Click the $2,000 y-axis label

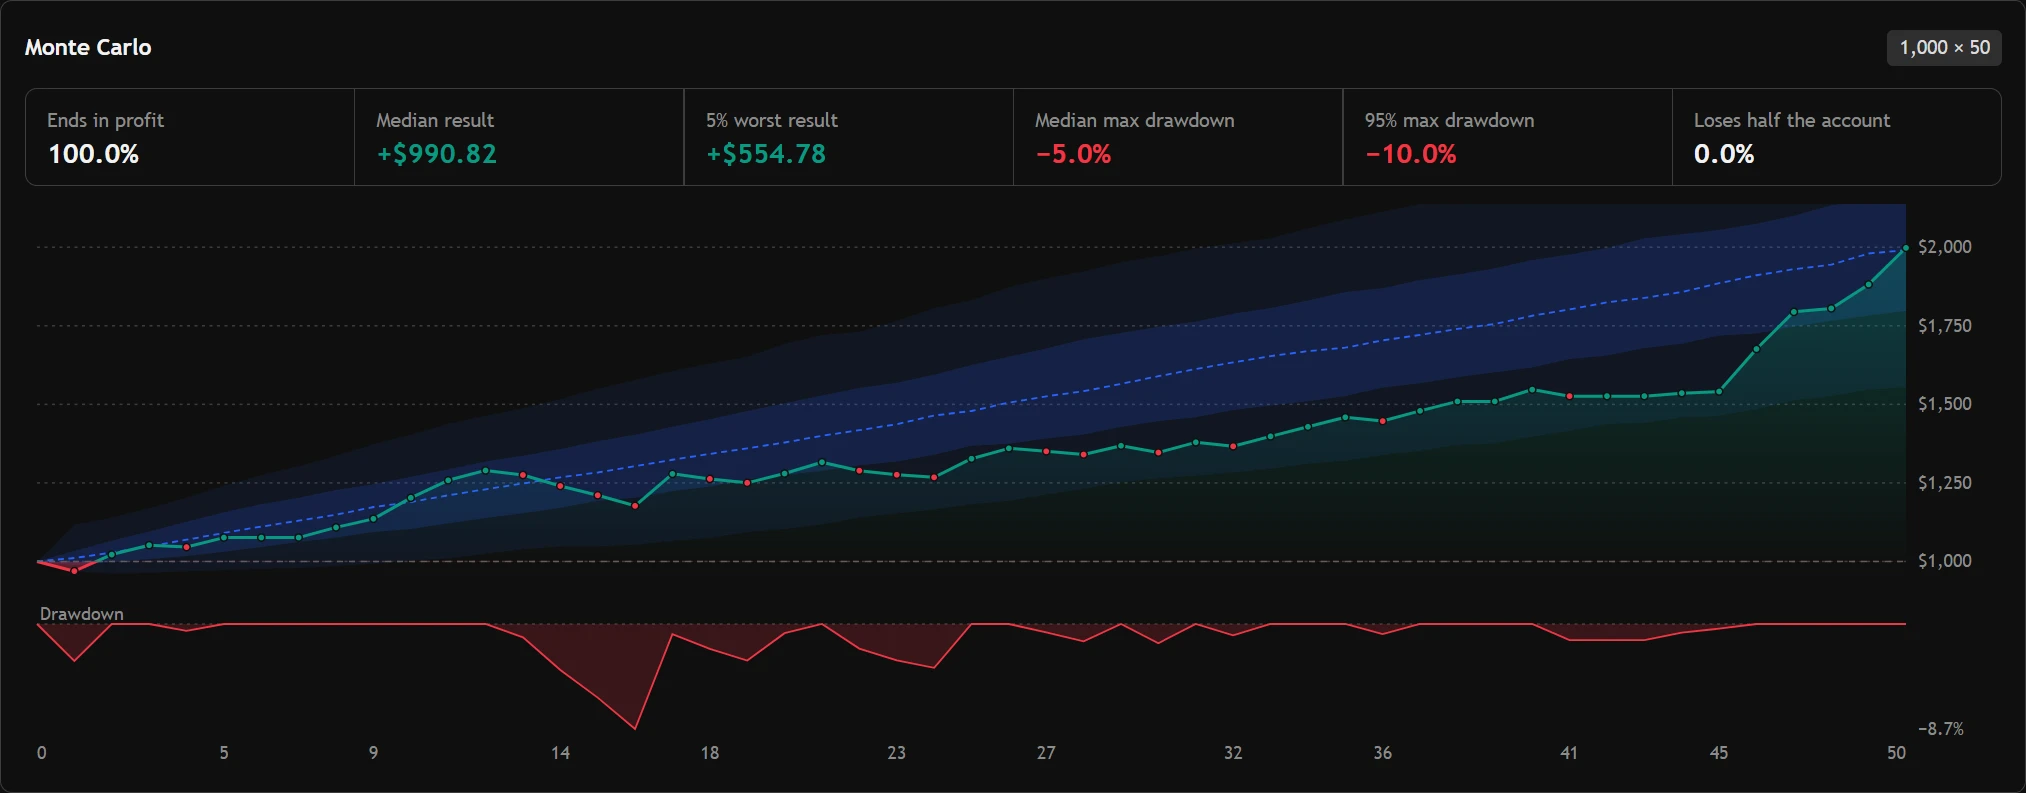[1944, 247]
